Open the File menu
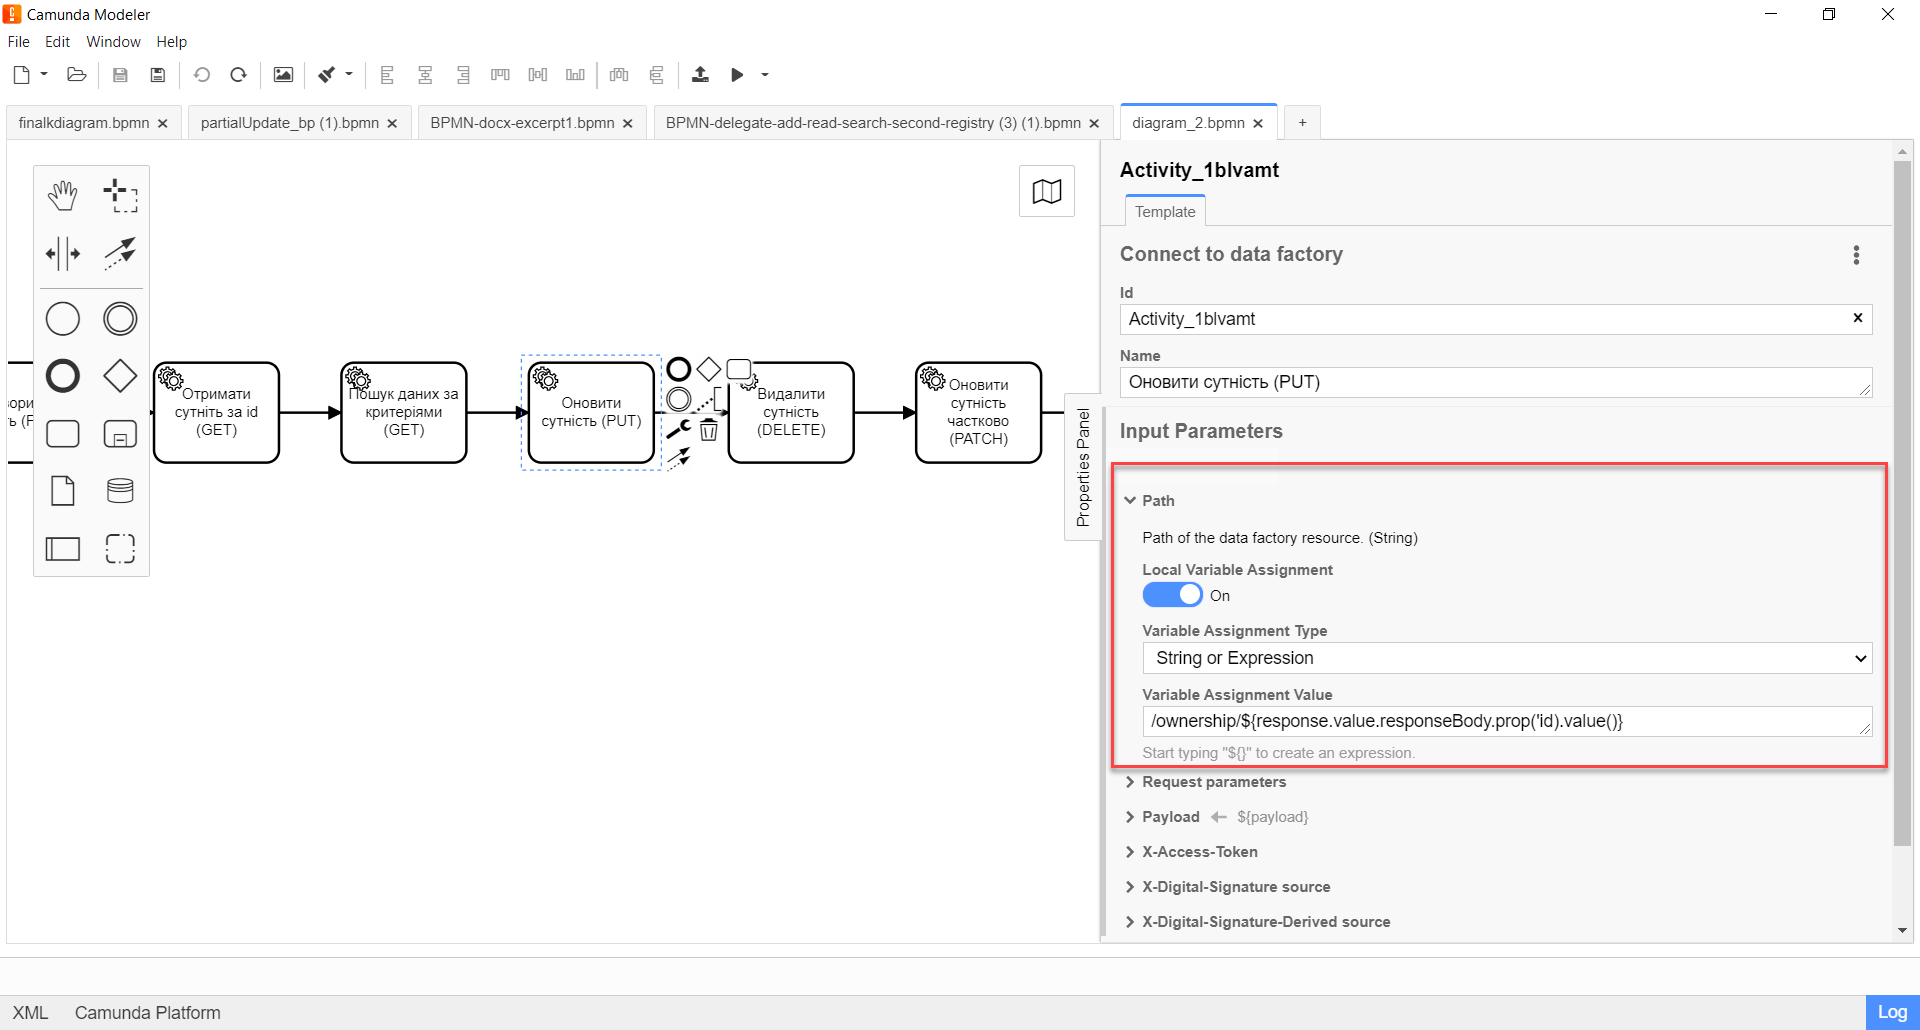This screenshot has height=1030, width=1920. (x=18, y=42)
